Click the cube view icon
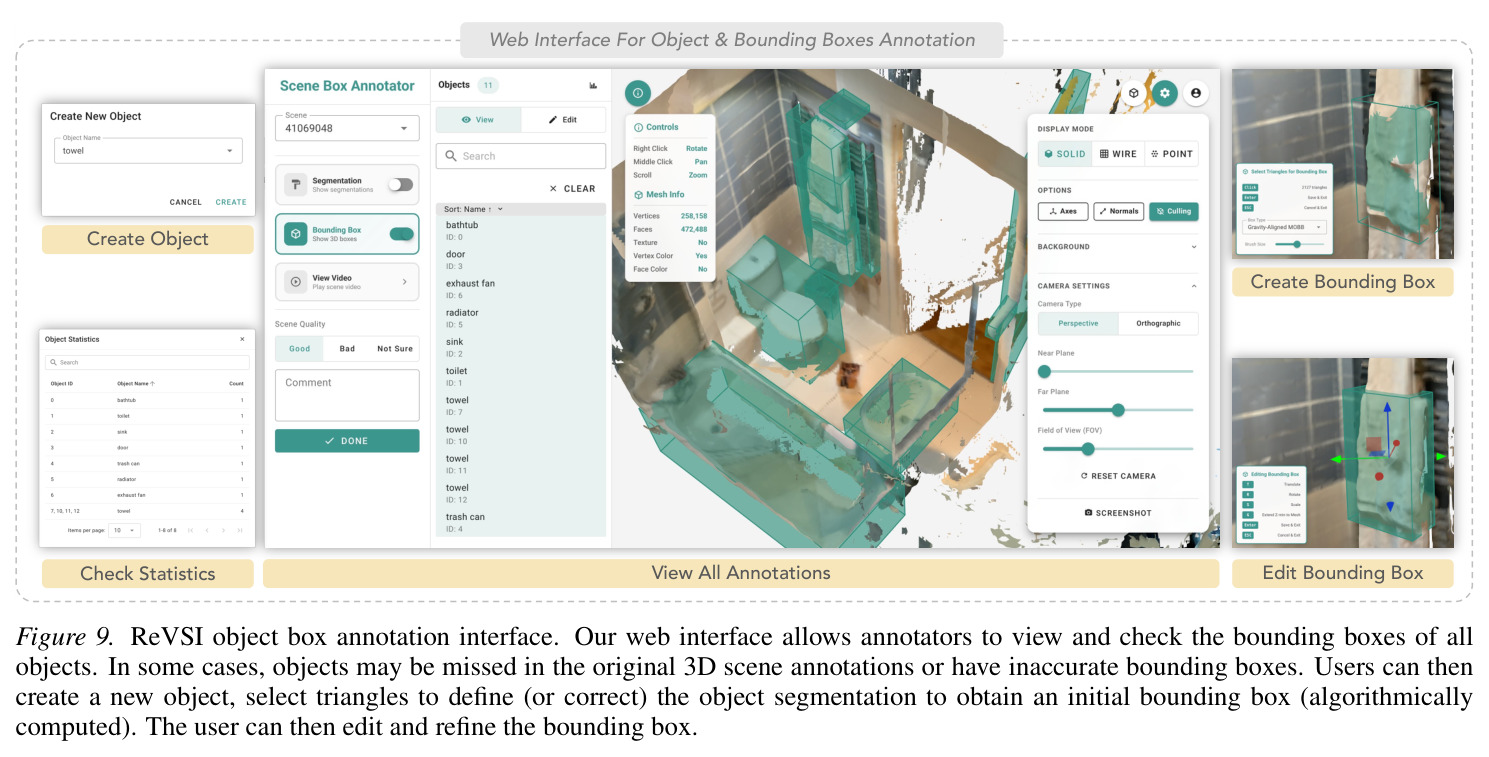This screenshot has width=1489, height=757. click(x=1133, y=93)
